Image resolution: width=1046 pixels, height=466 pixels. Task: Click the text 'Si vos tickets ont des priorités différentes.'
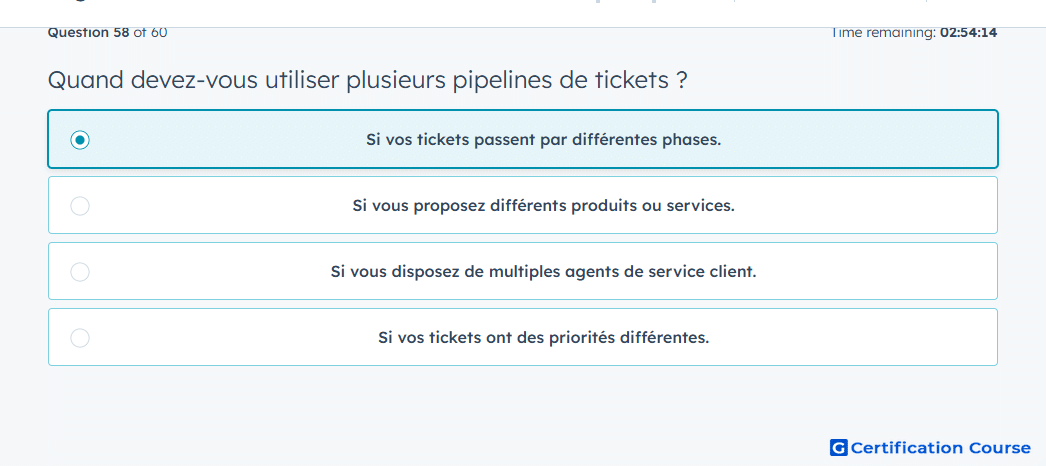(x=544, y=338)
